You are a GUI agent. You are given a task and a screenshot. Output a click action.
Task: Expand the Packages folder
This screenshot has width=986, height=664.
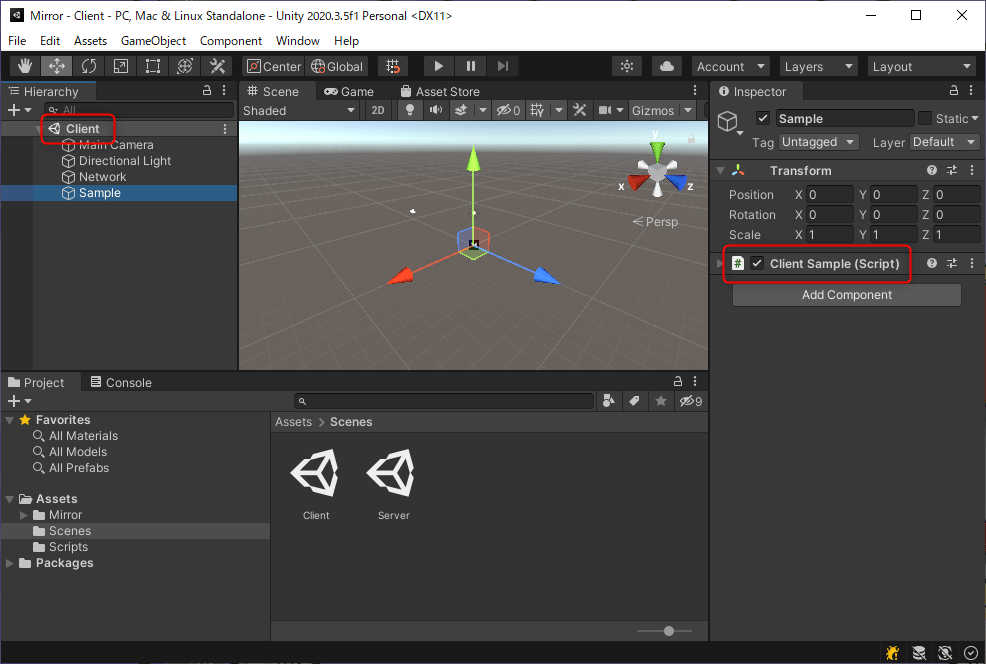(x=9, y=563)
